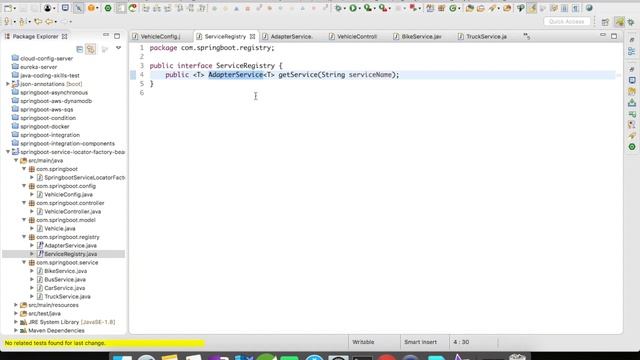Image resolution: width=640 pixels, height=360 pixels.
Task: Click the Run with Coverage icon
Action: pyautogui.click(x=367, y=8)
